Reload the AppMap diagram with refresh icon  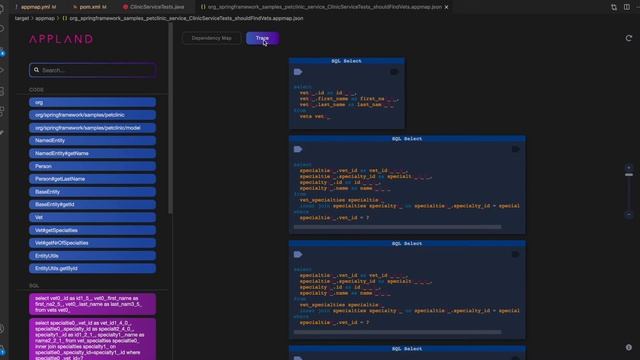coord(629,38)
